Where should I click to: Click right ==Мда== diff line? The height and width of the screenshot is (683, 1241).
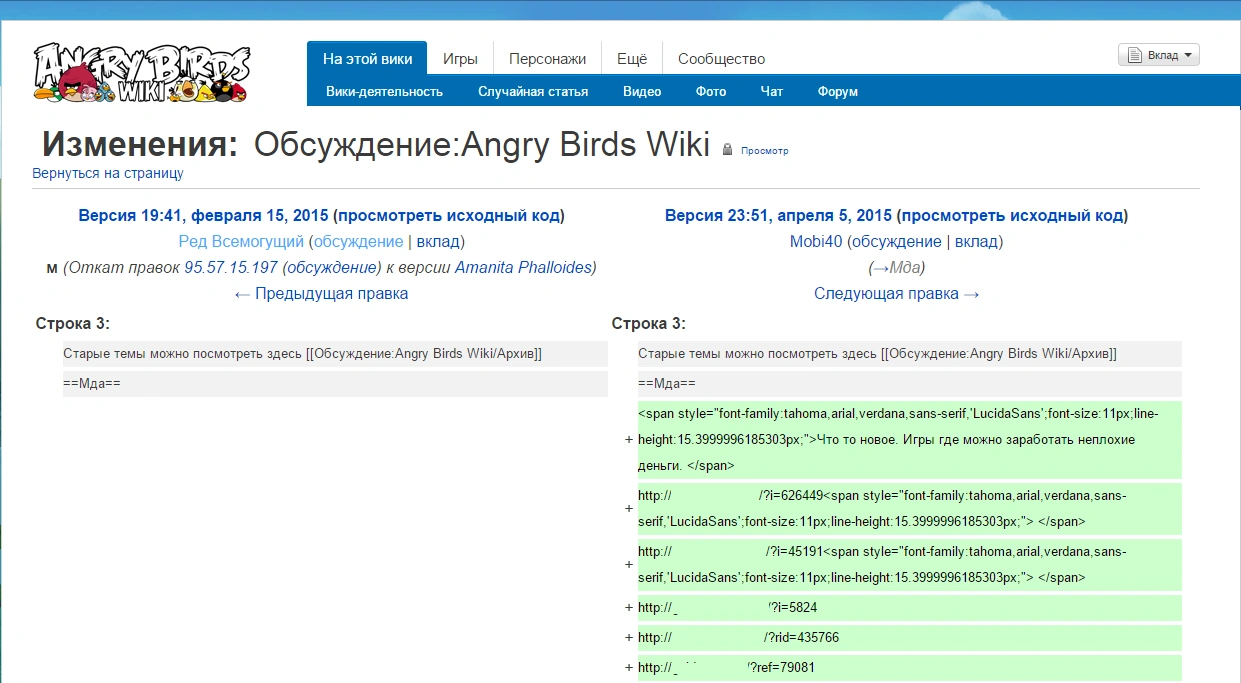click(x=910, y=384)
